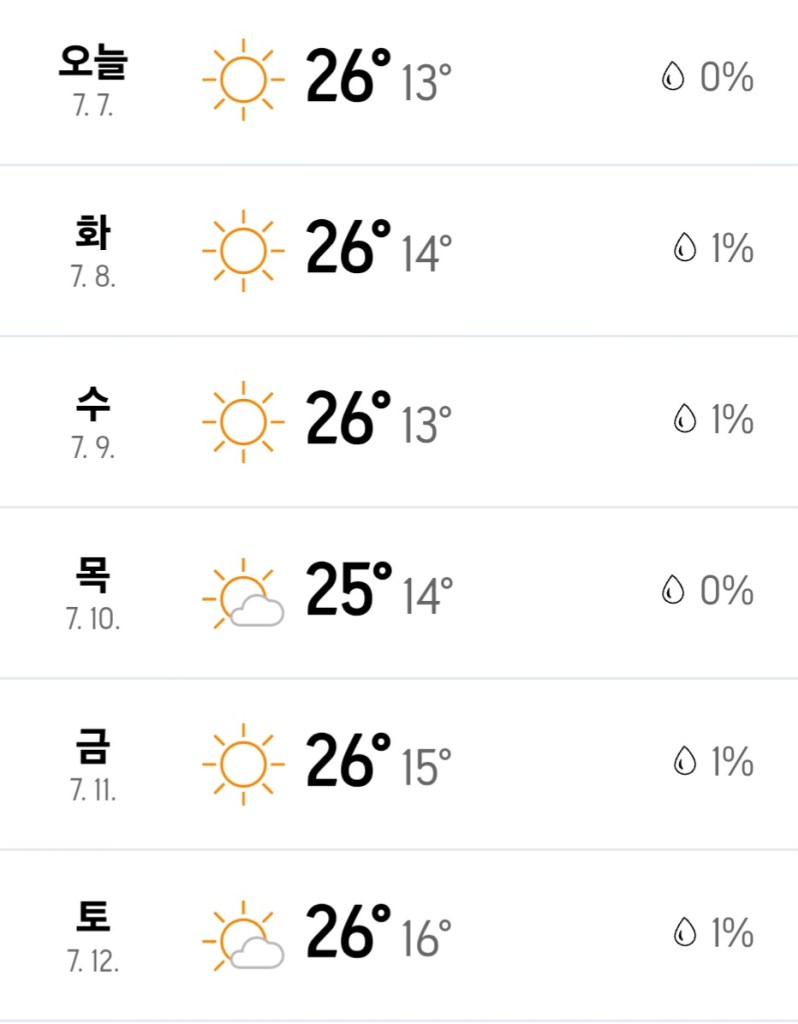Select the 화 day label

coord(93,235)
